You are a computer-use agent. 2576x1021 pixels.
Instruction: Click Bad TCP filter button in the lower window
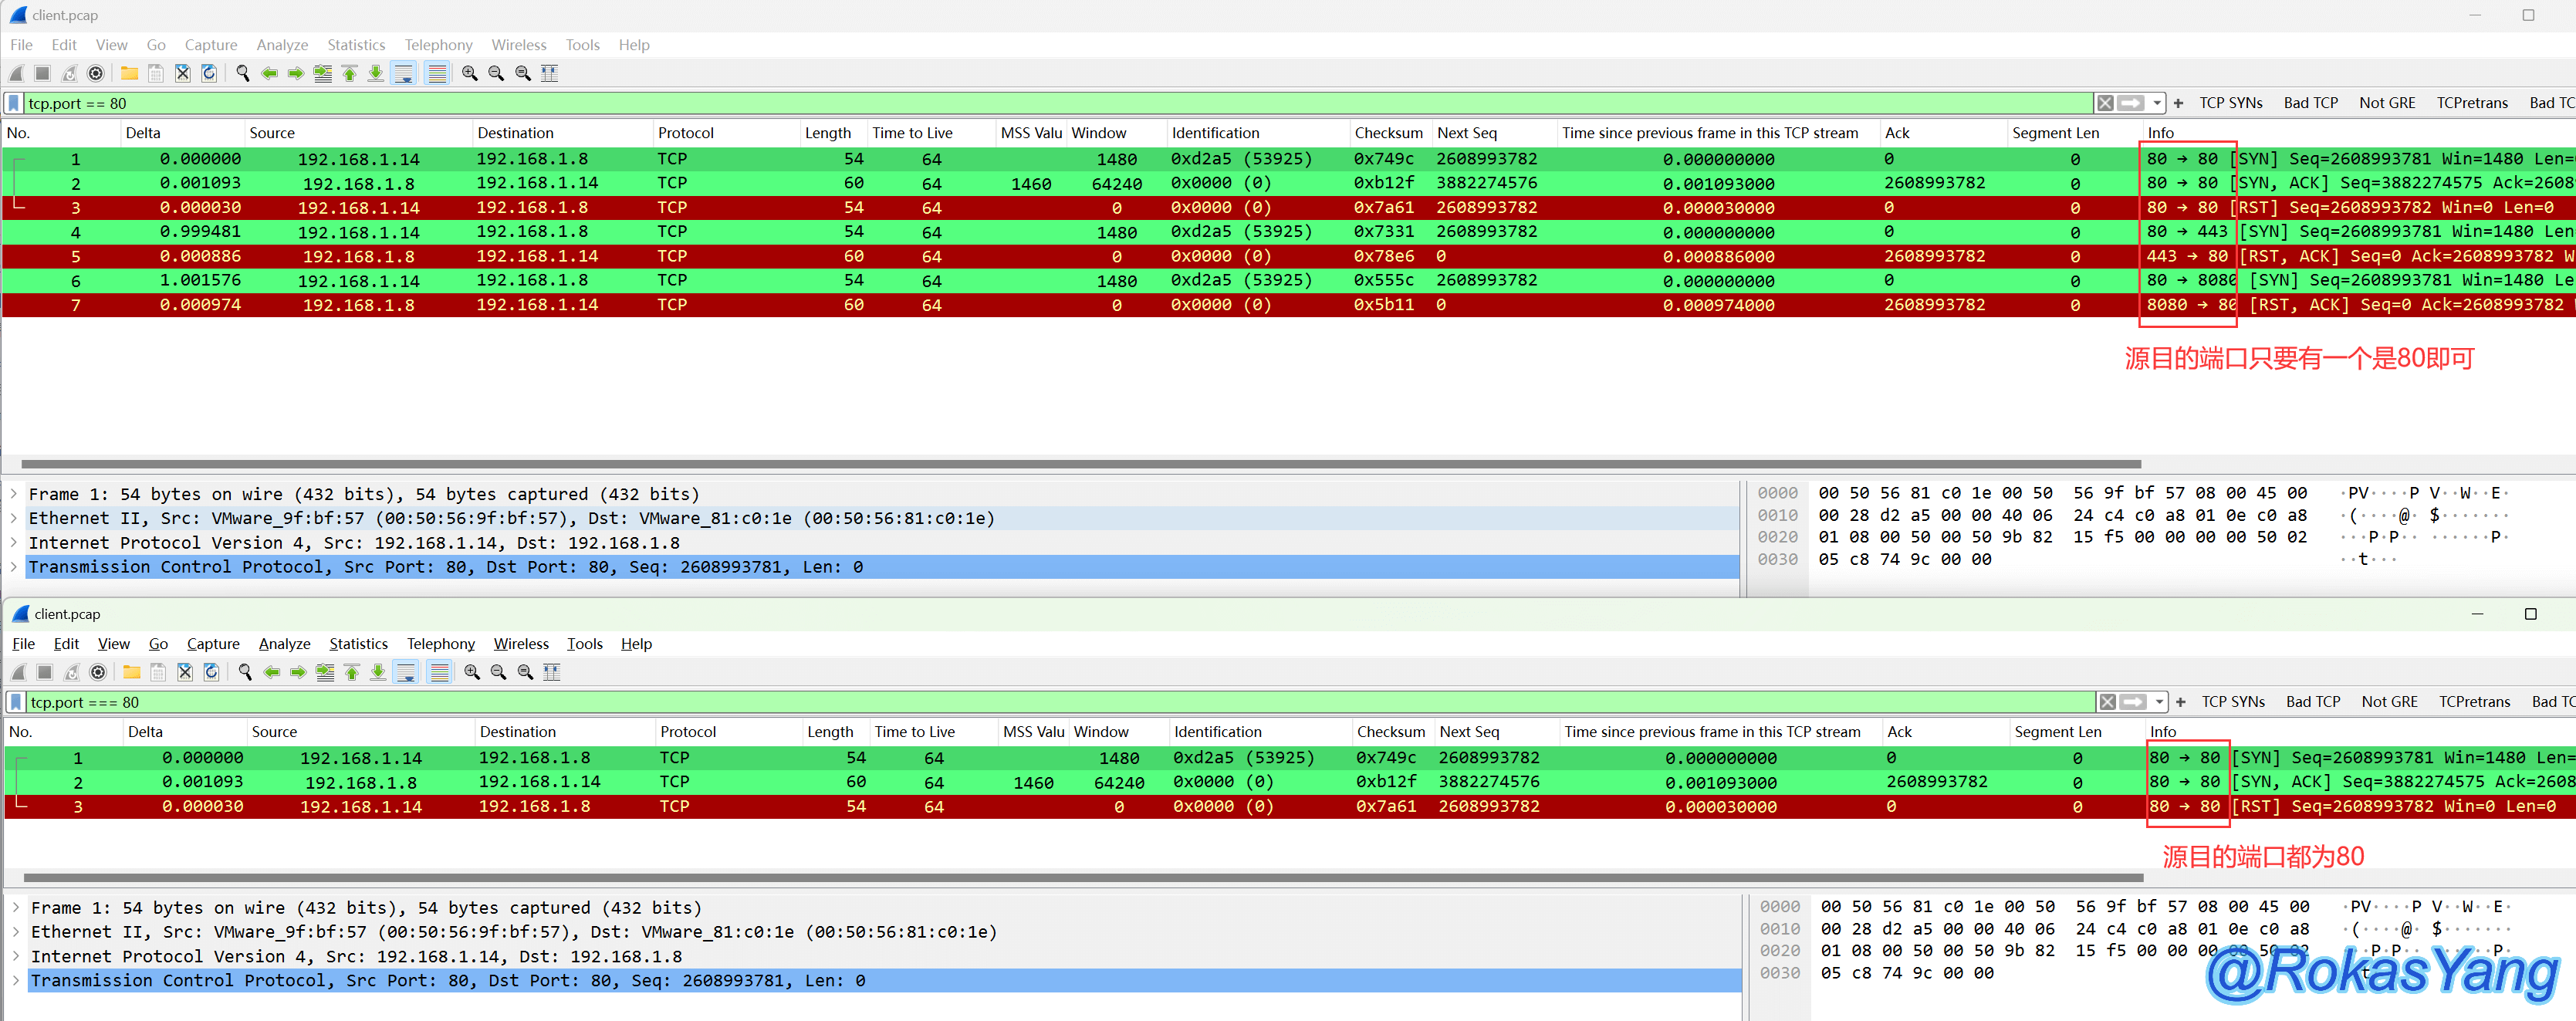pyautogui.click(x=2312, y=702)
